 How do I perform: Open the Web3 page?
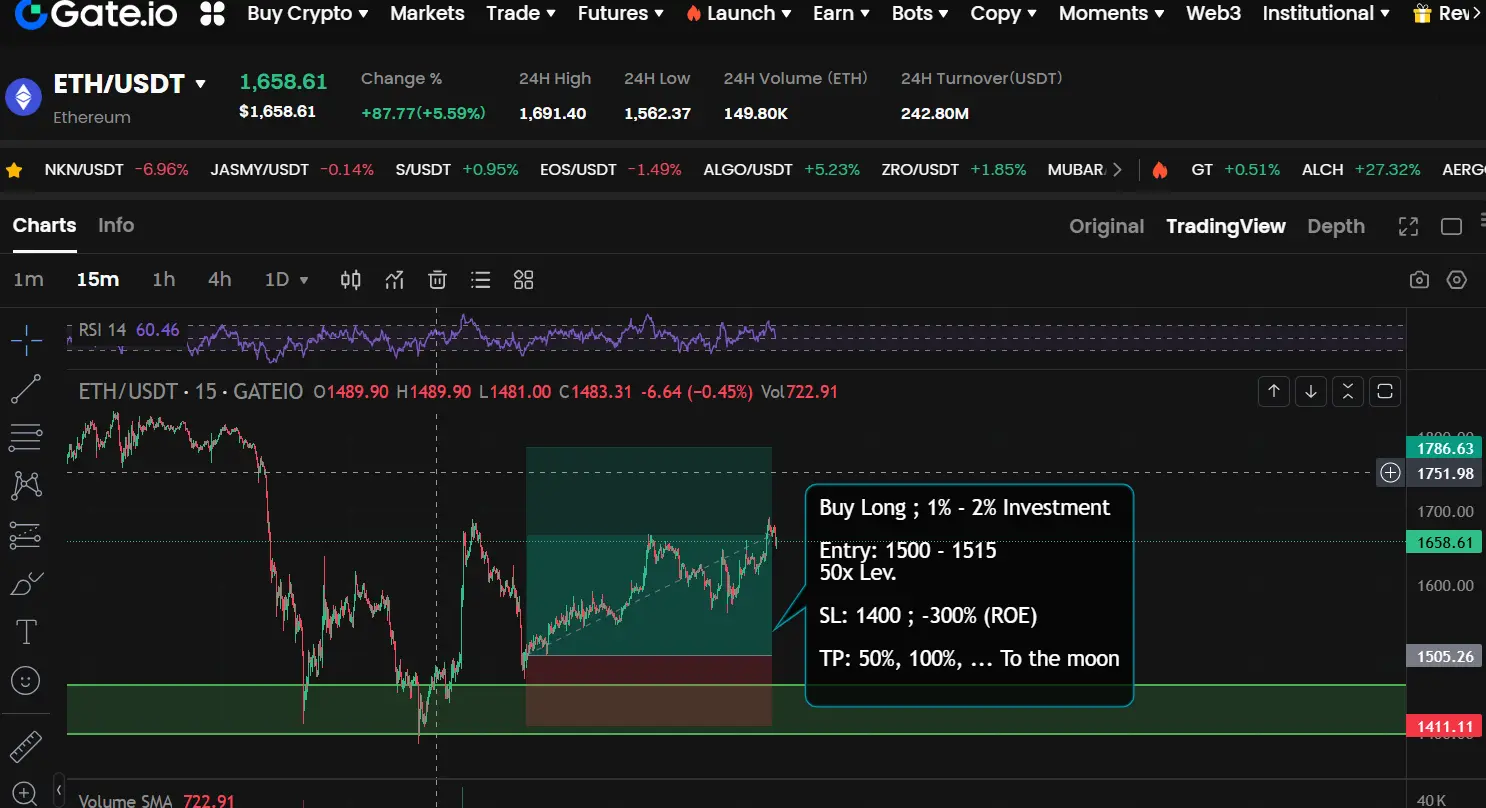point(1213,13)
